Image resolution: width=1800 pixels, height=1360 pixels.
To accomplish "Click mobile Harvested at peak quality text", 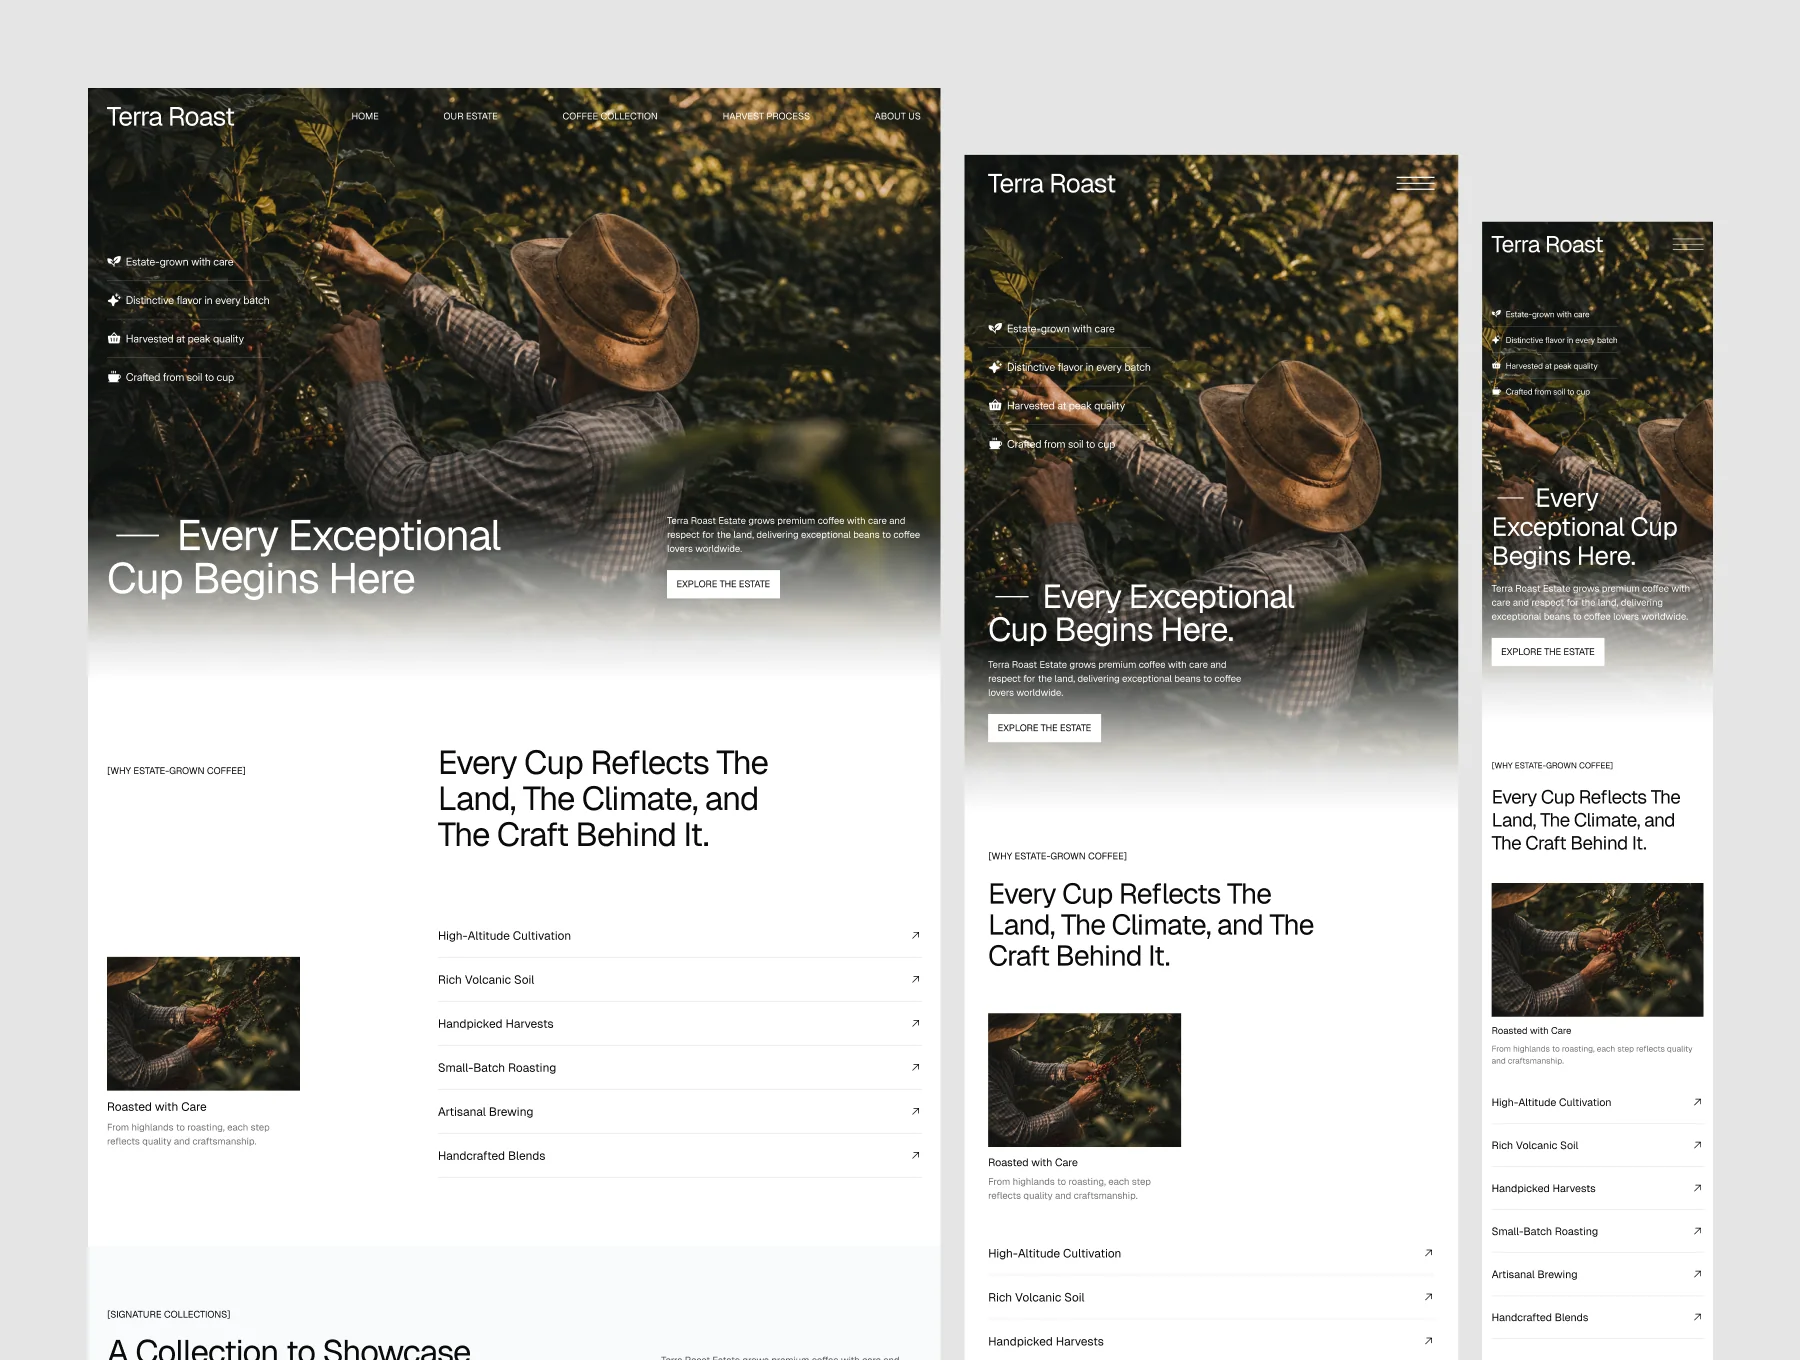I will coord(1551,366).
